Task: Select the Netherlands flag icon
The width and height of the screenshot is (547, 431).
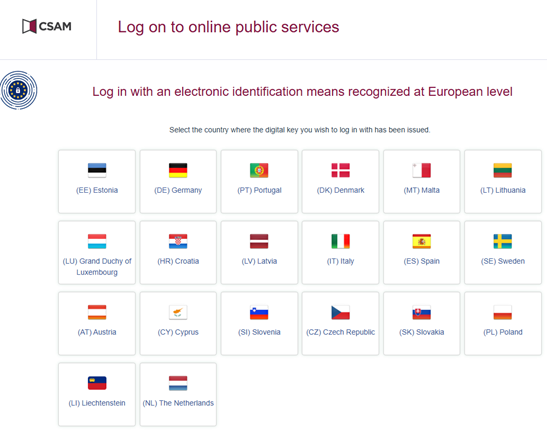Action: click(178, 383)
